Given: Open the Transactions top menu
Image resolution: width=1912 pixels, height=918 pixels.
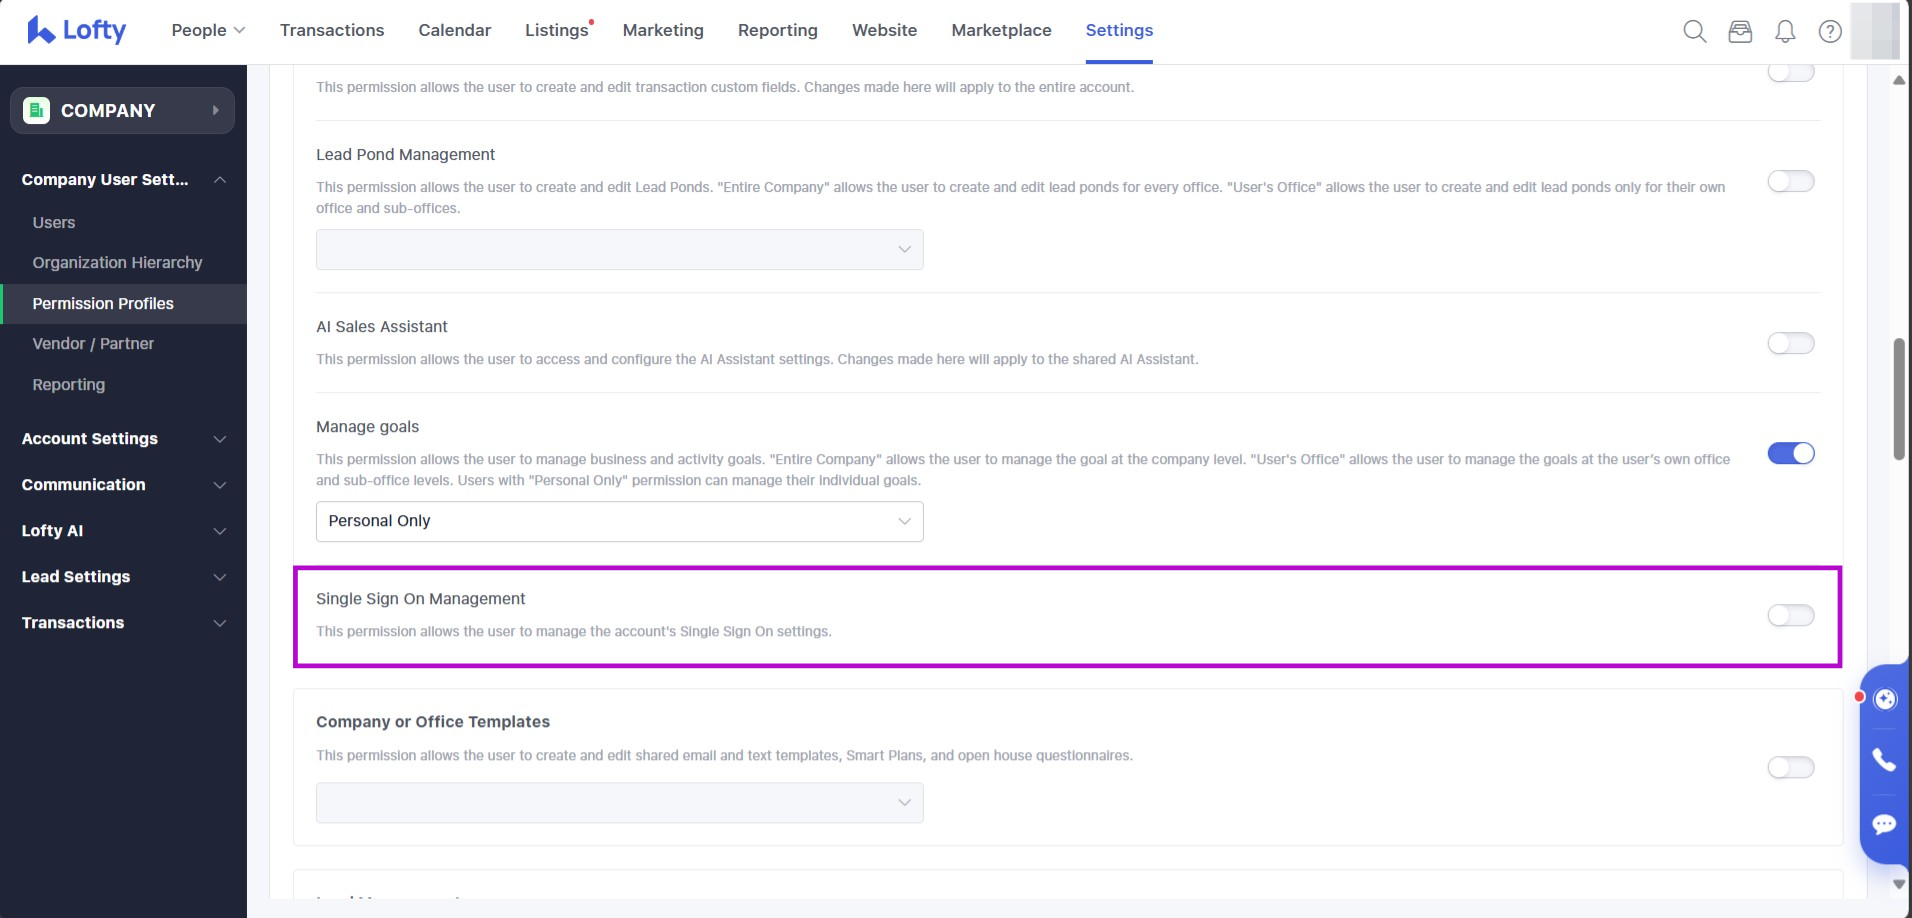Looking at the screenshot, I should [332, 30].
